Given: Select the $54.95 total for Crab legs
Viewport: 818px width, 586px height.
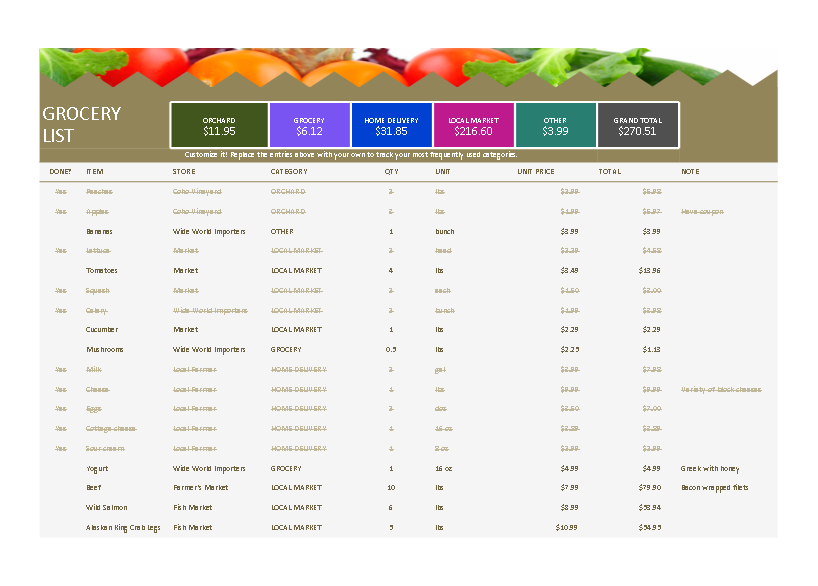Looking at the screenshot, I should pyautogui.click(x=649, y=528).
